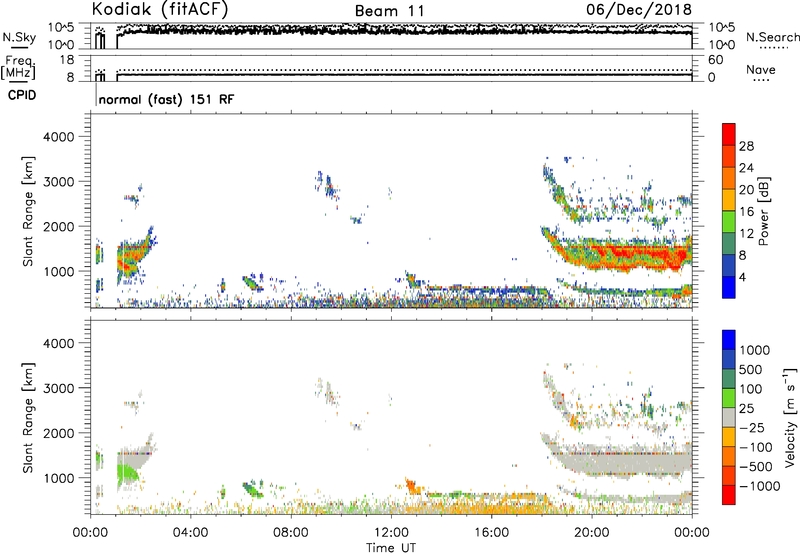Pick the bright blue bottom Power colorbar segment
This screenshot has height=554, width=800.
729,288
